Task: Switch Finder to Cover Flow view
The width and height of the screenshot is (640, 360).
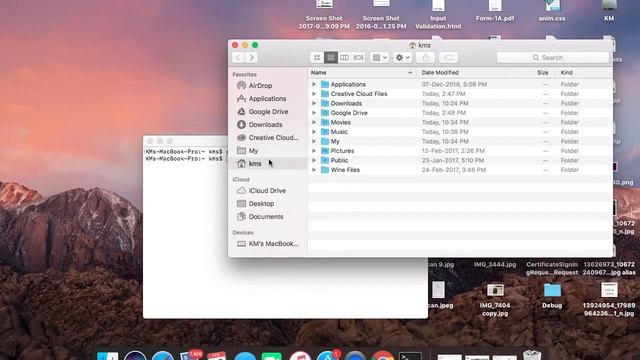Action: coord(358,58)
